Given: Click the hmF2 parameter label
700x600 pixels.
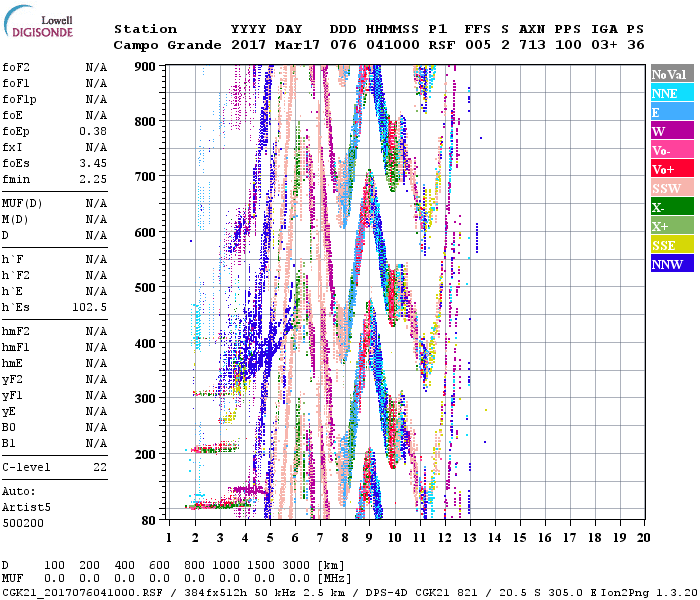Looking at the screenshot, I should 16,331.
